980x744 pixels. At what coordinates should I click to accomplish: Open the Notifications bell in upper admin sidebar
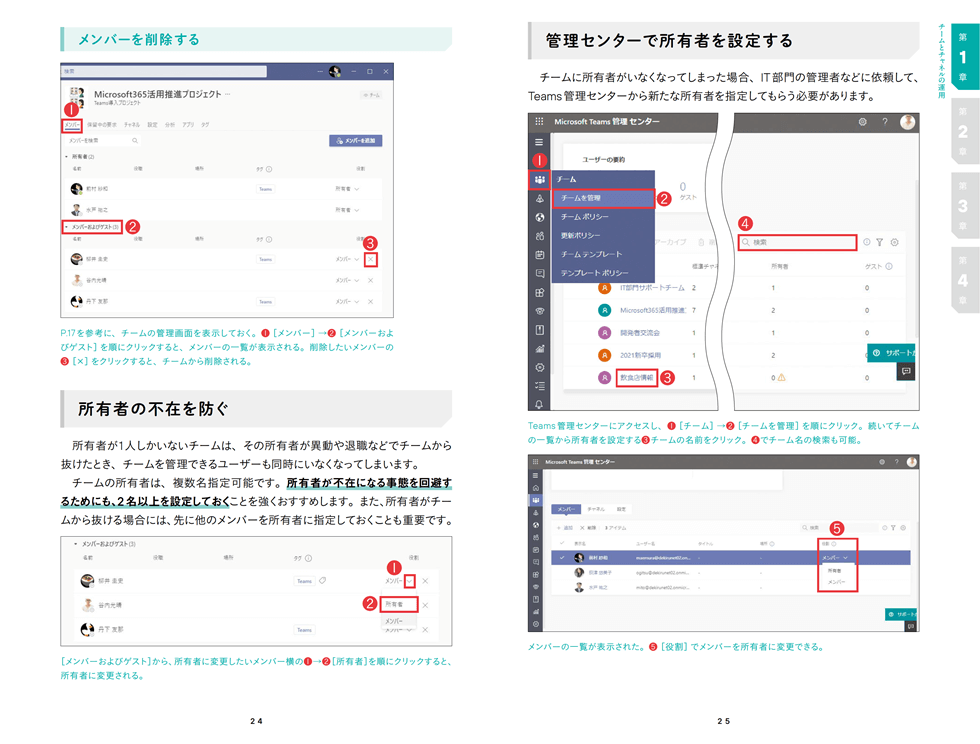pyautogui.click(x=539, y=404)
